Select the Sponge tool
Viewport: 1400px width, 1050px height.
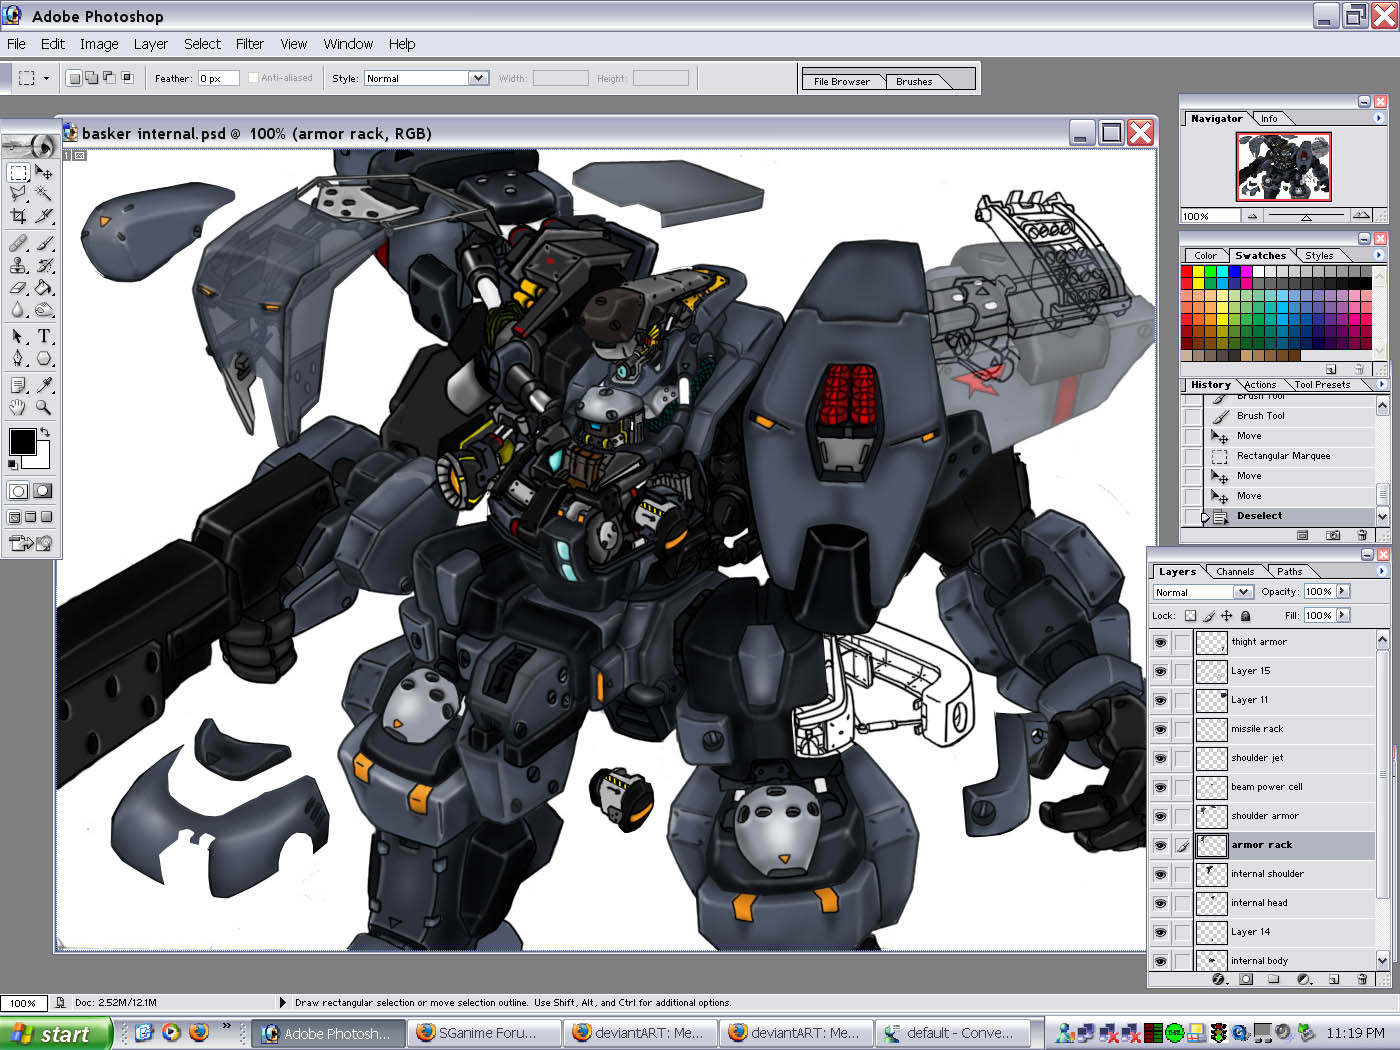44,309
